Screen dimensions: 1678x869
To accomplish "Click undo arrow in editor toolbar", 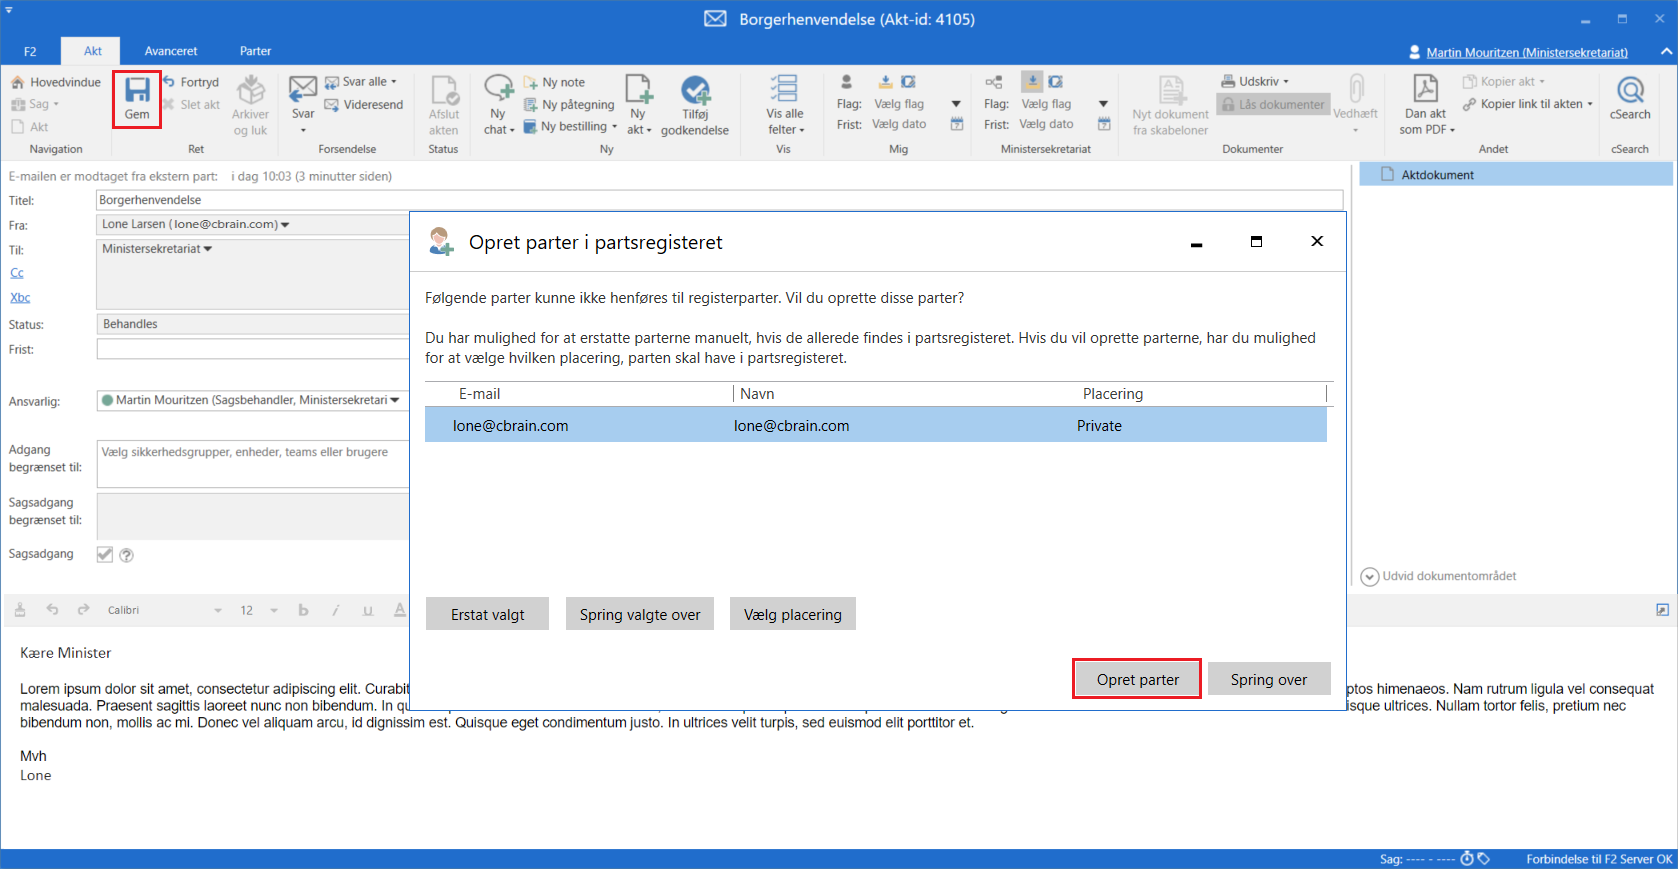I will click(x=52, y=609).
